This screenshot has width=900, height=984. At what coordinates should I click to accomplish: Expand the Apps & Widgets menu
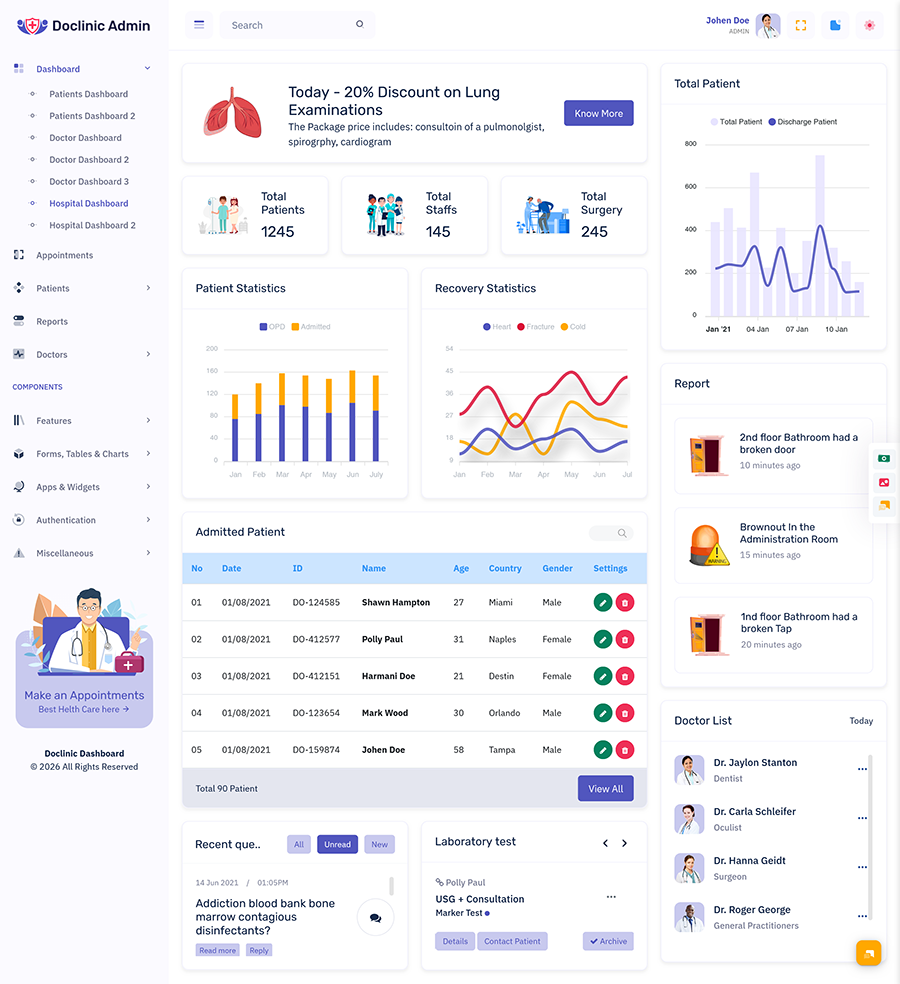click(x=84, y=486)
